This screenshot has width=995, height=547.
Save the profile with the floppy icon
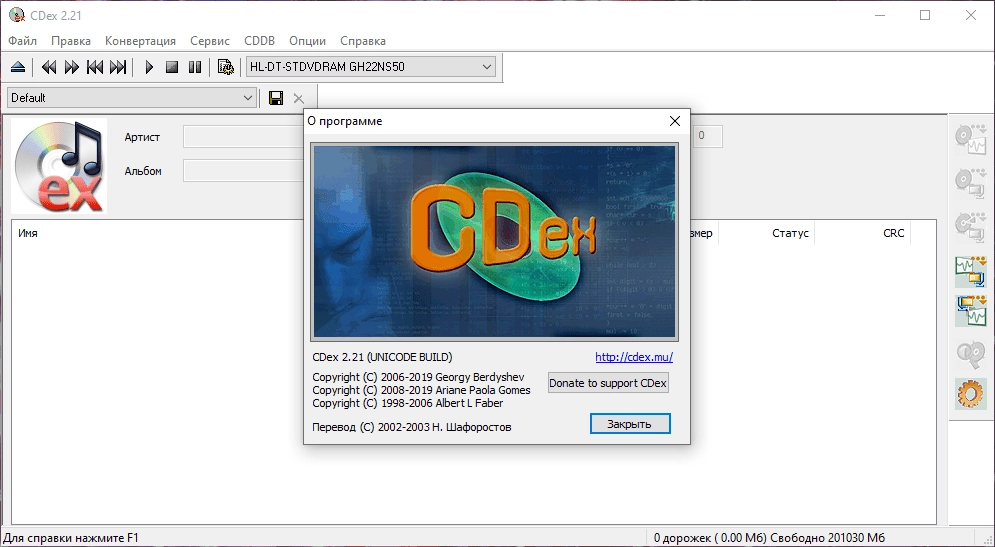[x=276, y=98]
